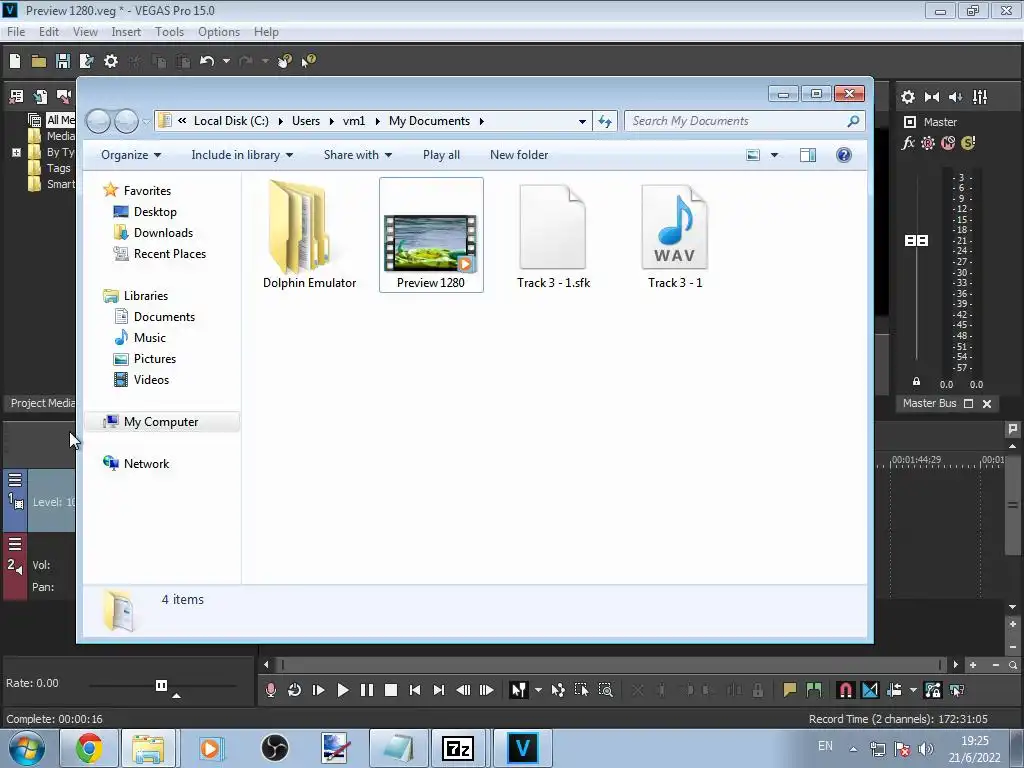Toggle the Explorer preview pane
This screenshot has width=1024, height=768.
[808, 155]
